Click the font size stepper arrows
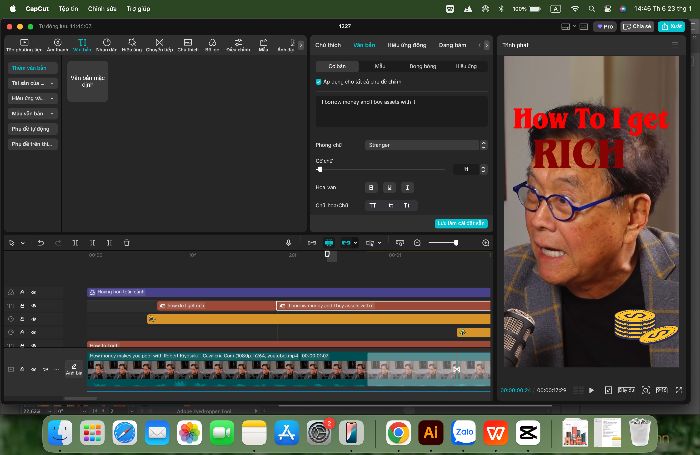The width and height of the screenshot is (700, 455). click(x=483, y=169)
